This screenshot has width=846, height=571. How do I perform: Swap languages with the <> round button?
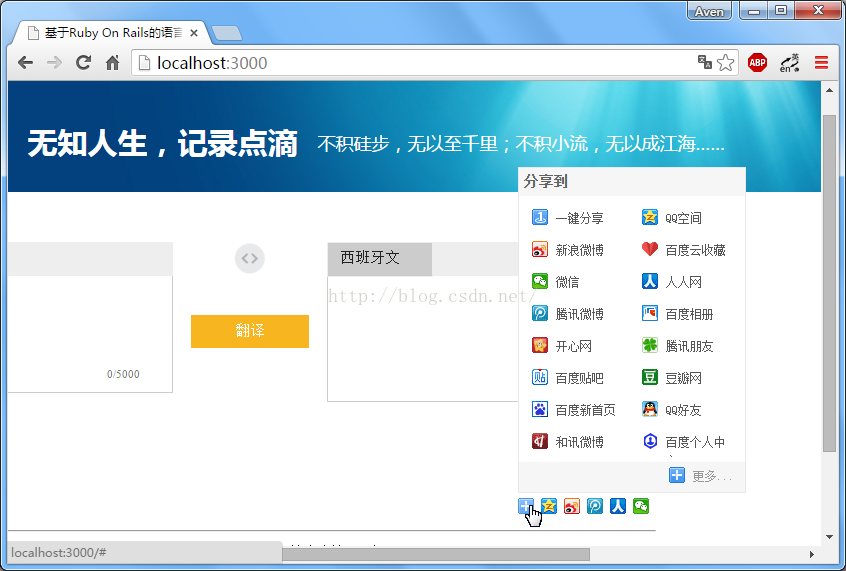point(250,259)
